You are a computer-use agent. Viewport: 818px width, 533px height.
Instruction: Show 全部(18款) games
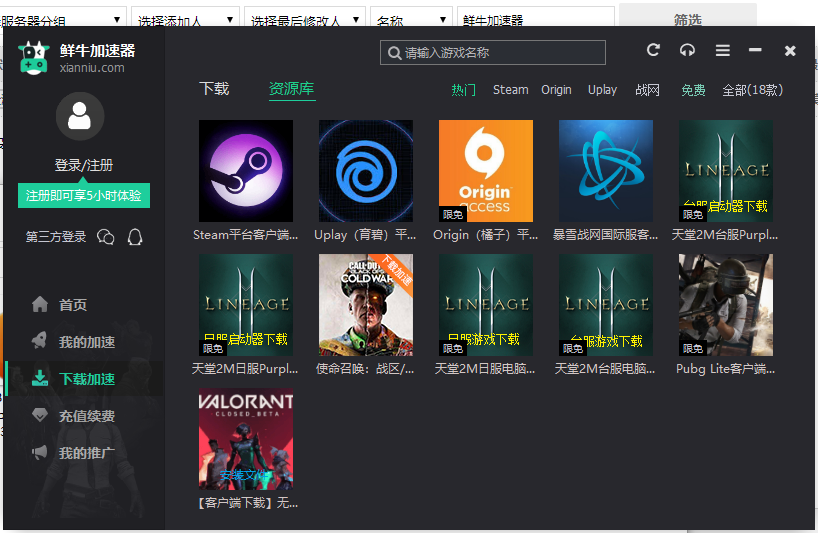(752, 90)
